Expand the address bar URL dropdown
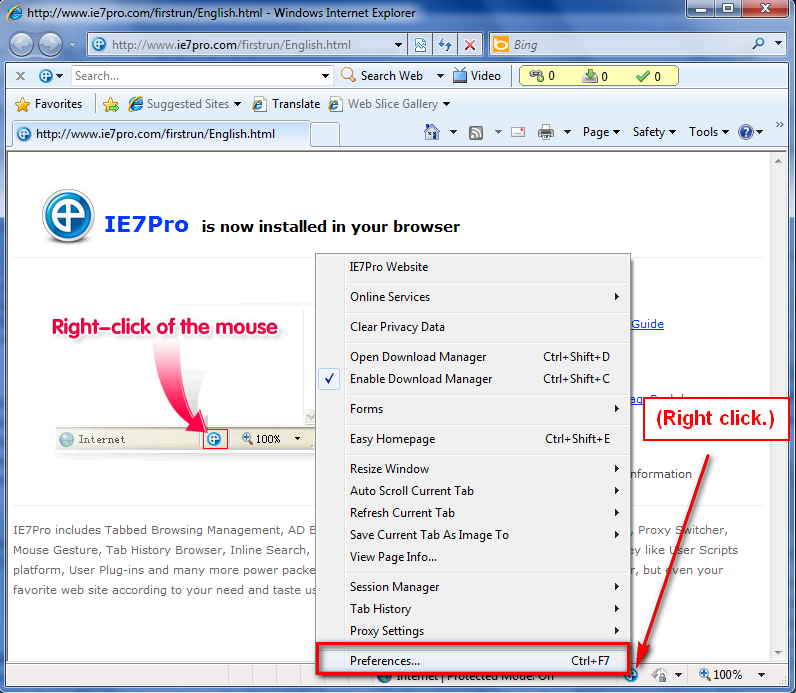Image resolution: width=796 pixels, height=693 pixels. pyautogui.click(x=399, y=45)
